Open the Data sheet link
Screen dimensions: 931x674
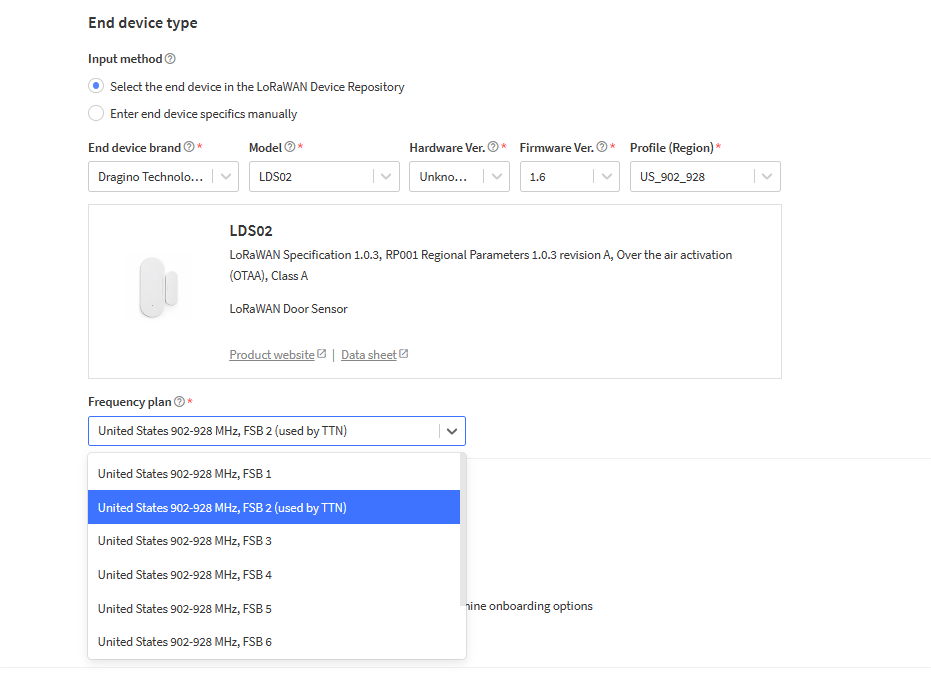point(369,355)
